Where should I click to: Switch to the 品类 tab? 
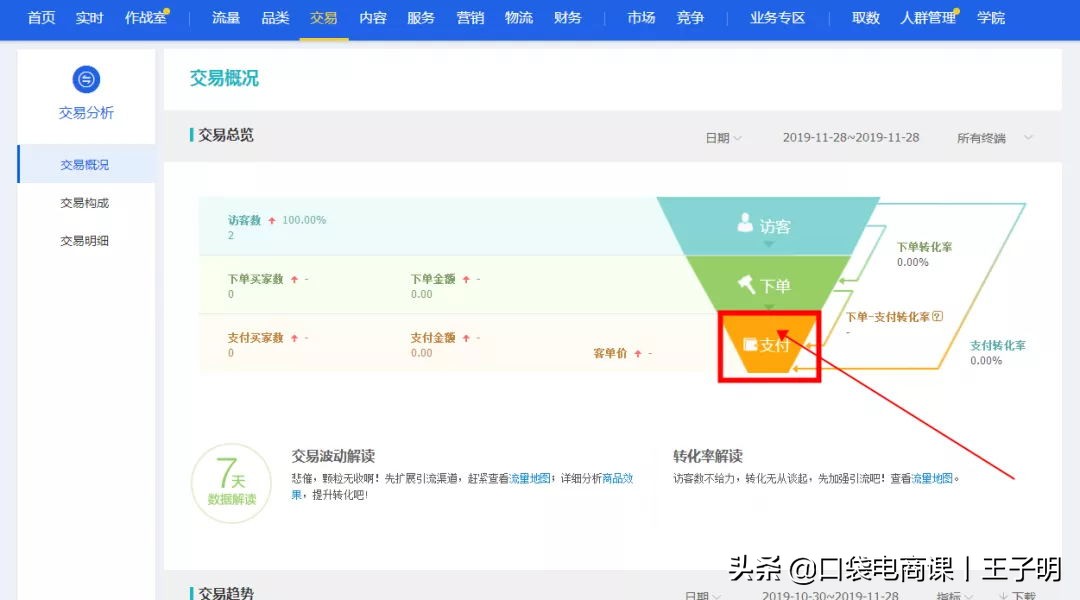click(276, 18)
